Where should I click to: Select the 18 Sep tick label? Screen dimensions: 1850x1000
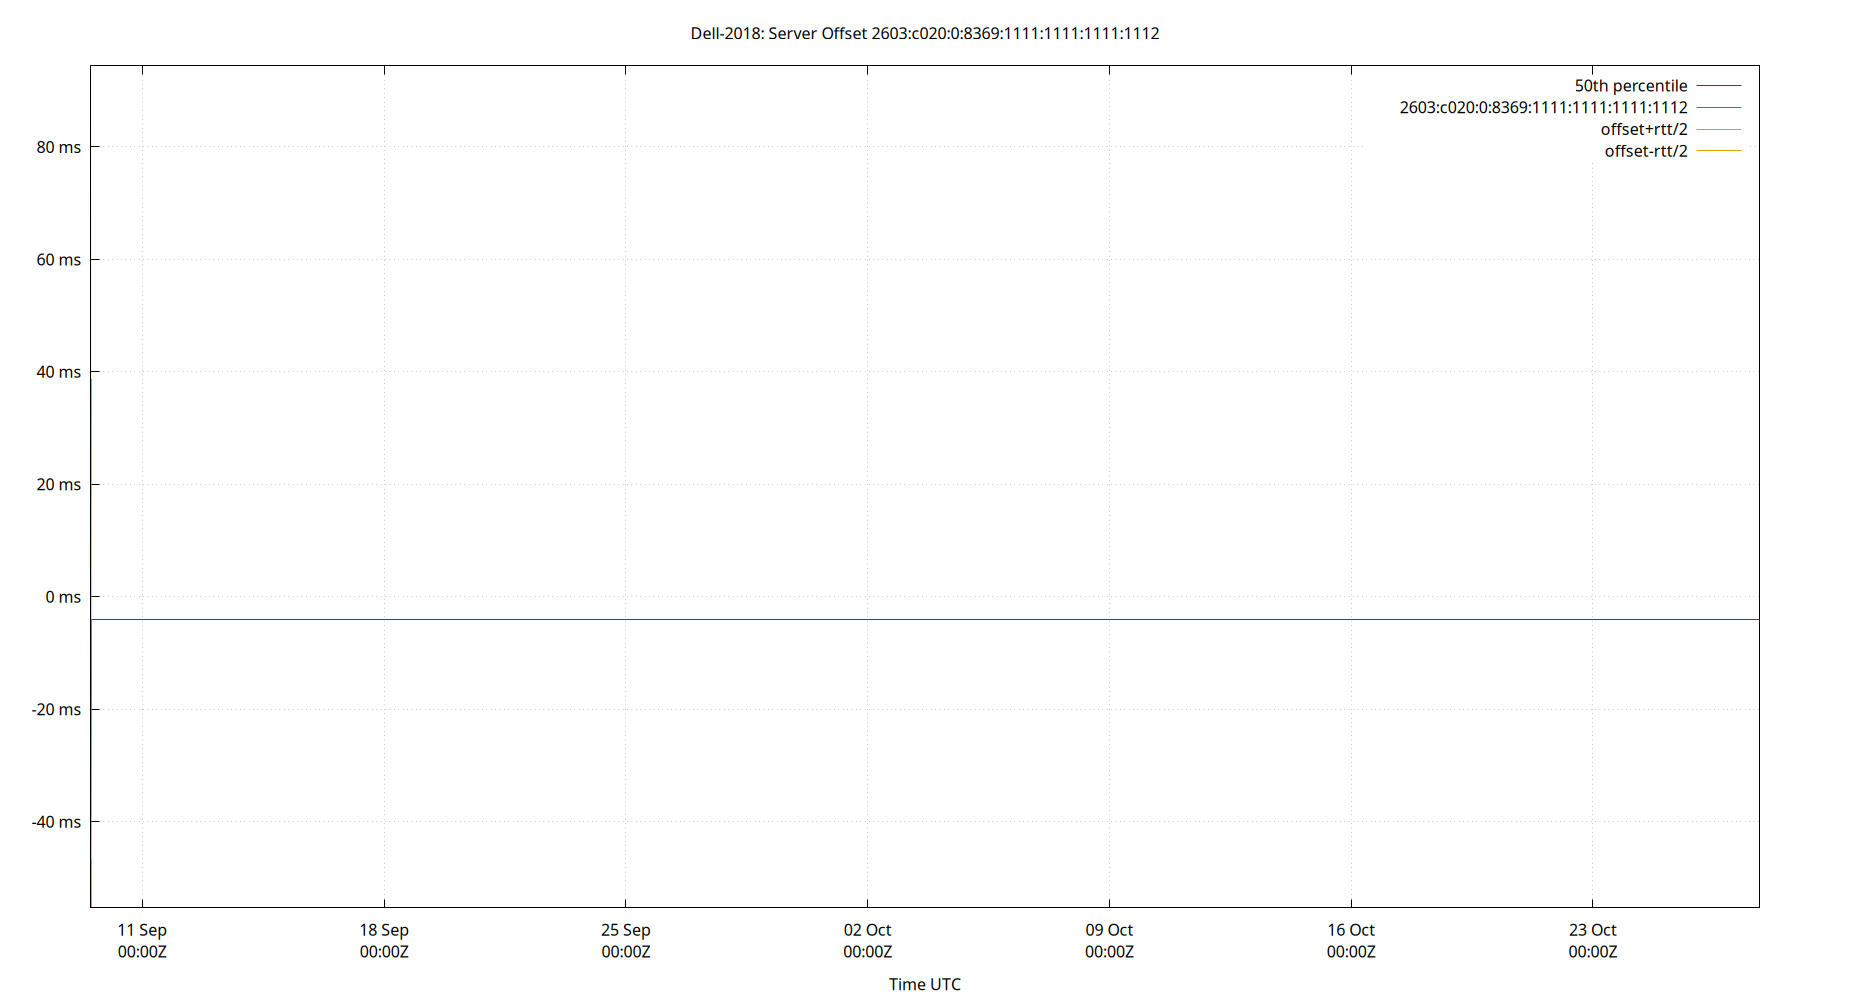(383, 940)
